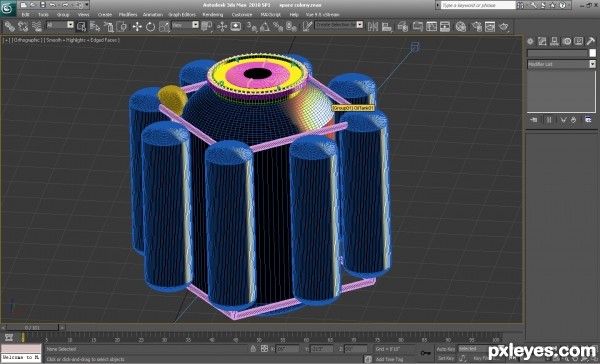Open the Modifiers menu

tap(128, 15)
